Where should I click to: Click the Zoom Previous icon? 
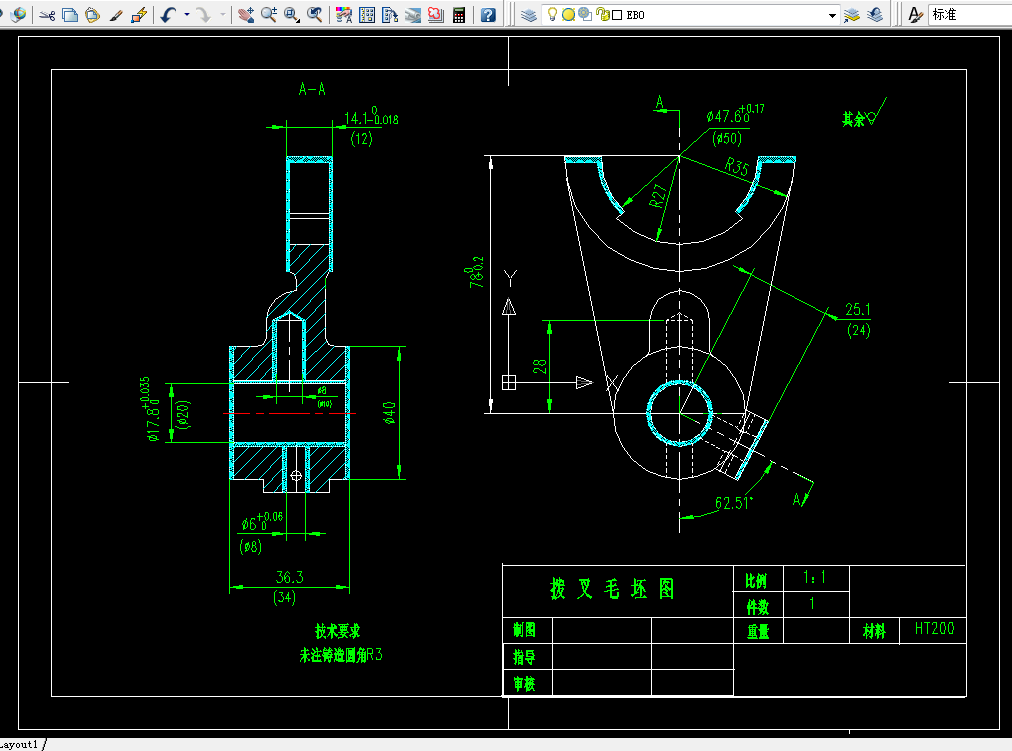pyautogui.click(x=315, y=15)
